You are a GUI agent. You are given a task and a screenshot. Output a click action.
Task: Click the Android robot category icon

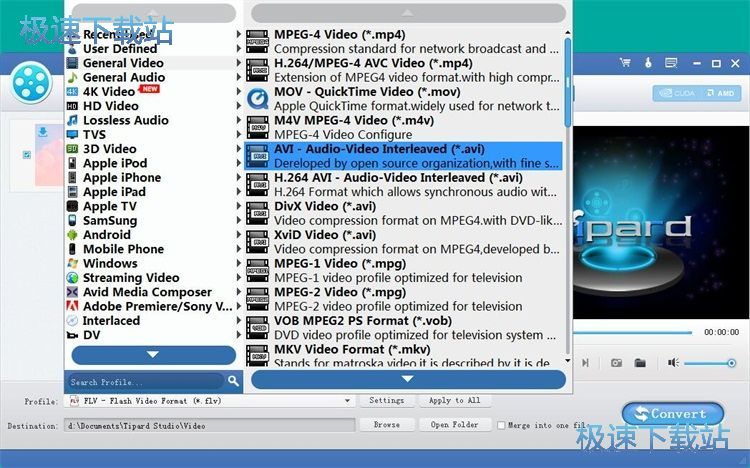(x=72, y=234)
